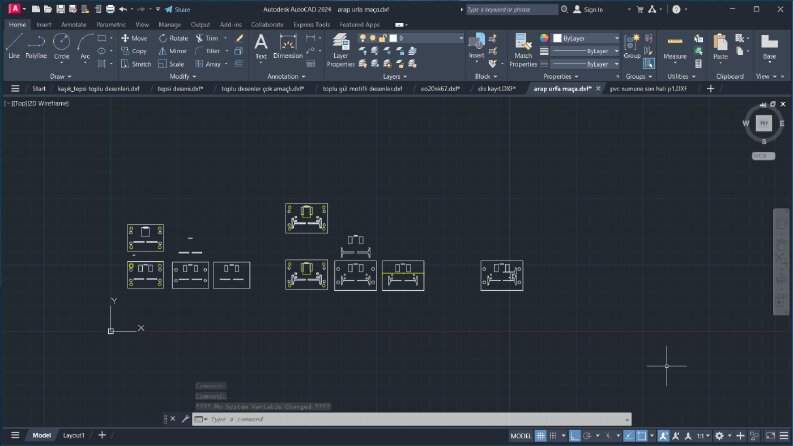
Task: Switch to pvc numune son hali p1.DXF tab
Action: click(x=648, y=88)
